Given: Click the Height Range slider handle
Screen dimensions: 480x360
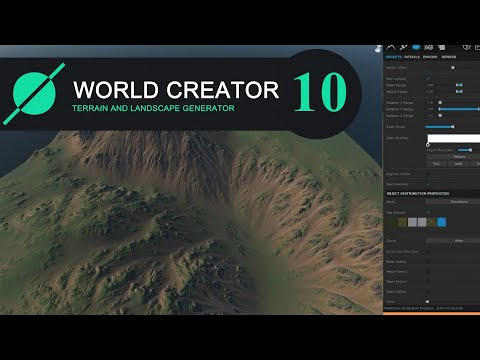Looking at the screenshot, I should pyautogui.click(x=459, y=91).
